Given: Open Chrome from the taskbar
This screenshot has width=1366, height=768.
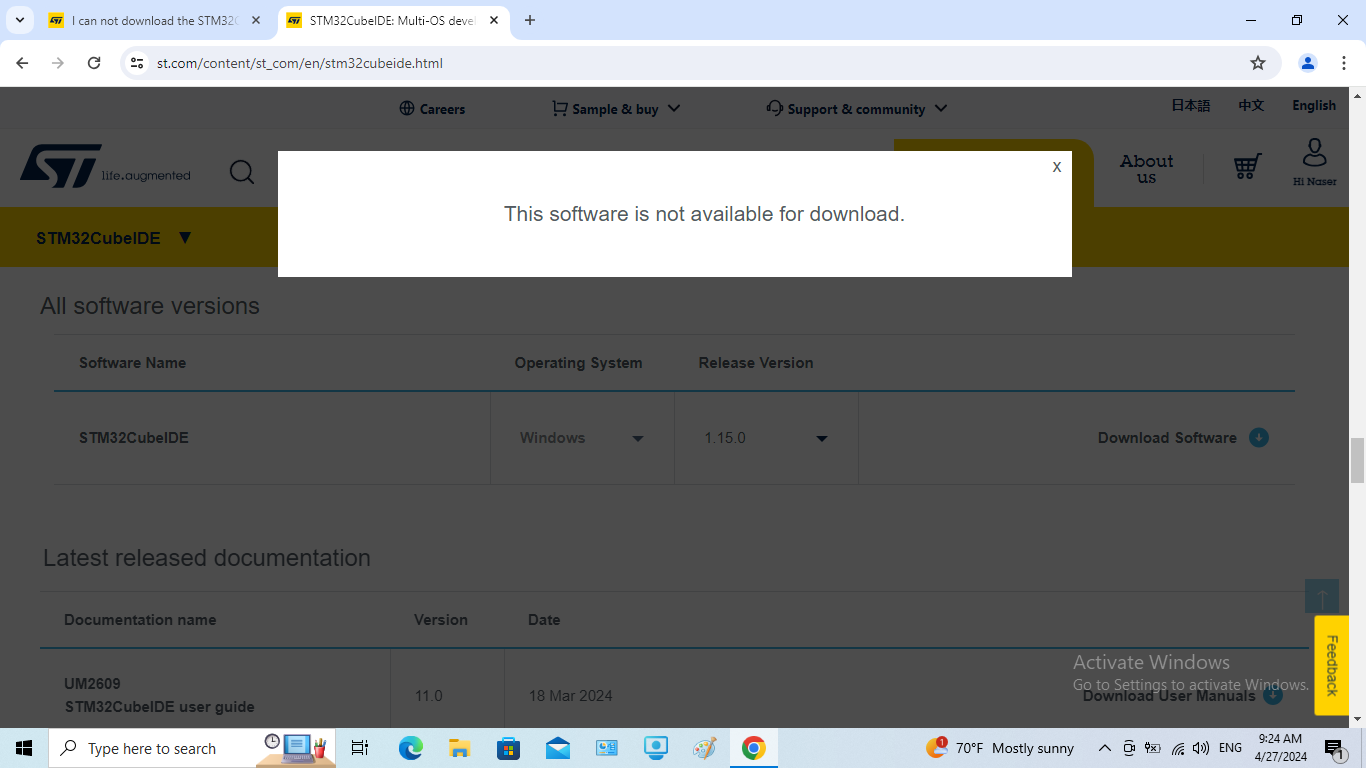Looking at the screenshot, I should (753, 747).
